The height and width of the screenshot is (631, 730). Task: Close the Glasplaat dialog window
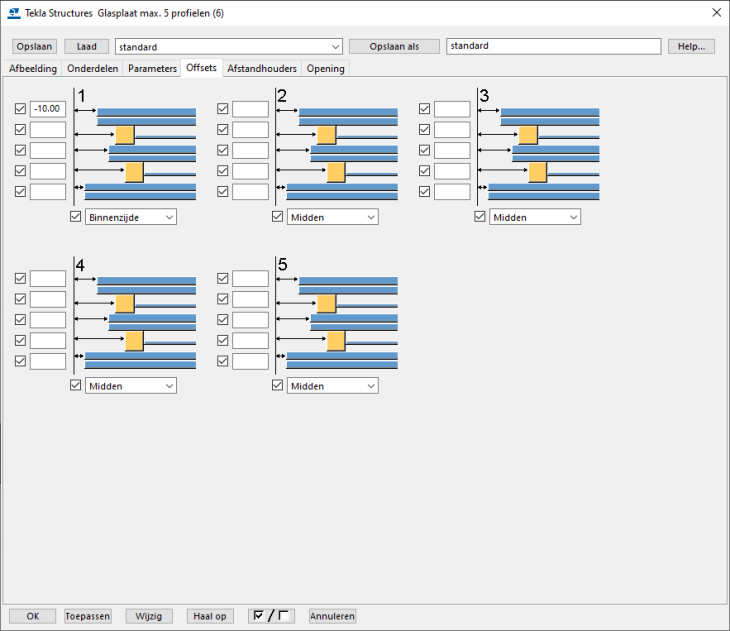[715, 12]
